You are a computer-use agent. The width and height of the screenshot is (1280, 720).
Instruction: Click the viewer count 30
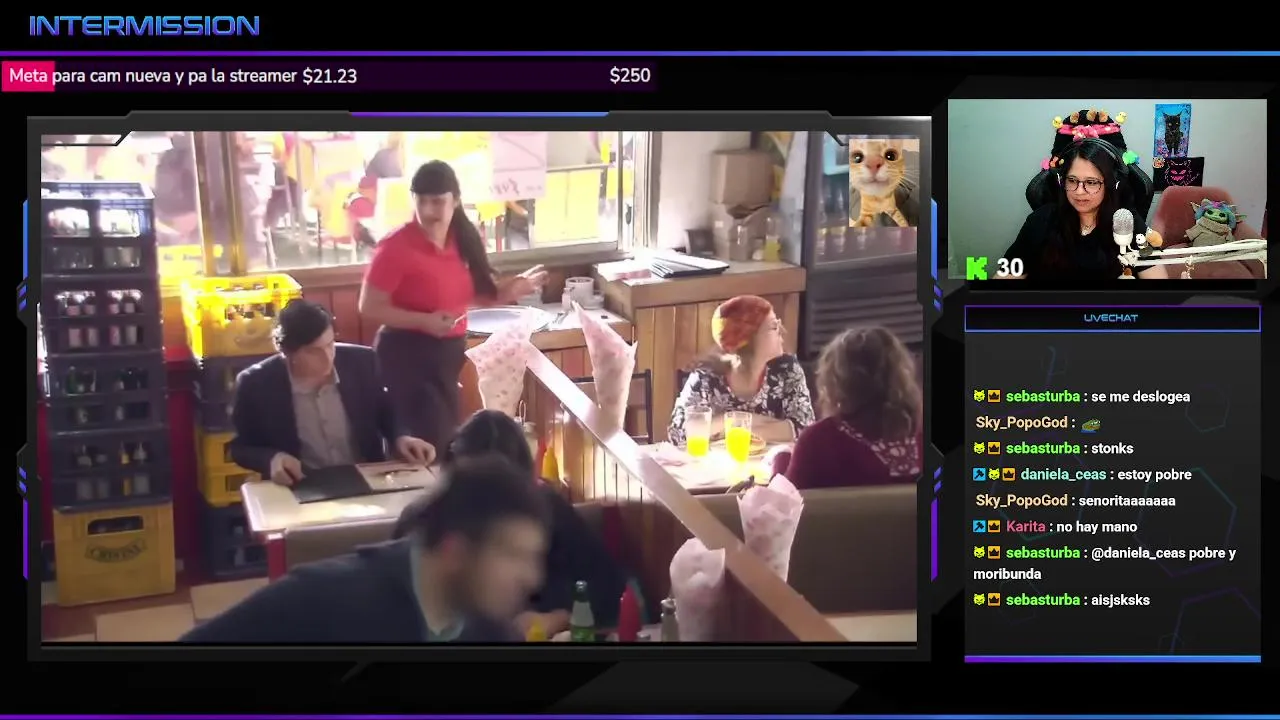[1009, 267]
